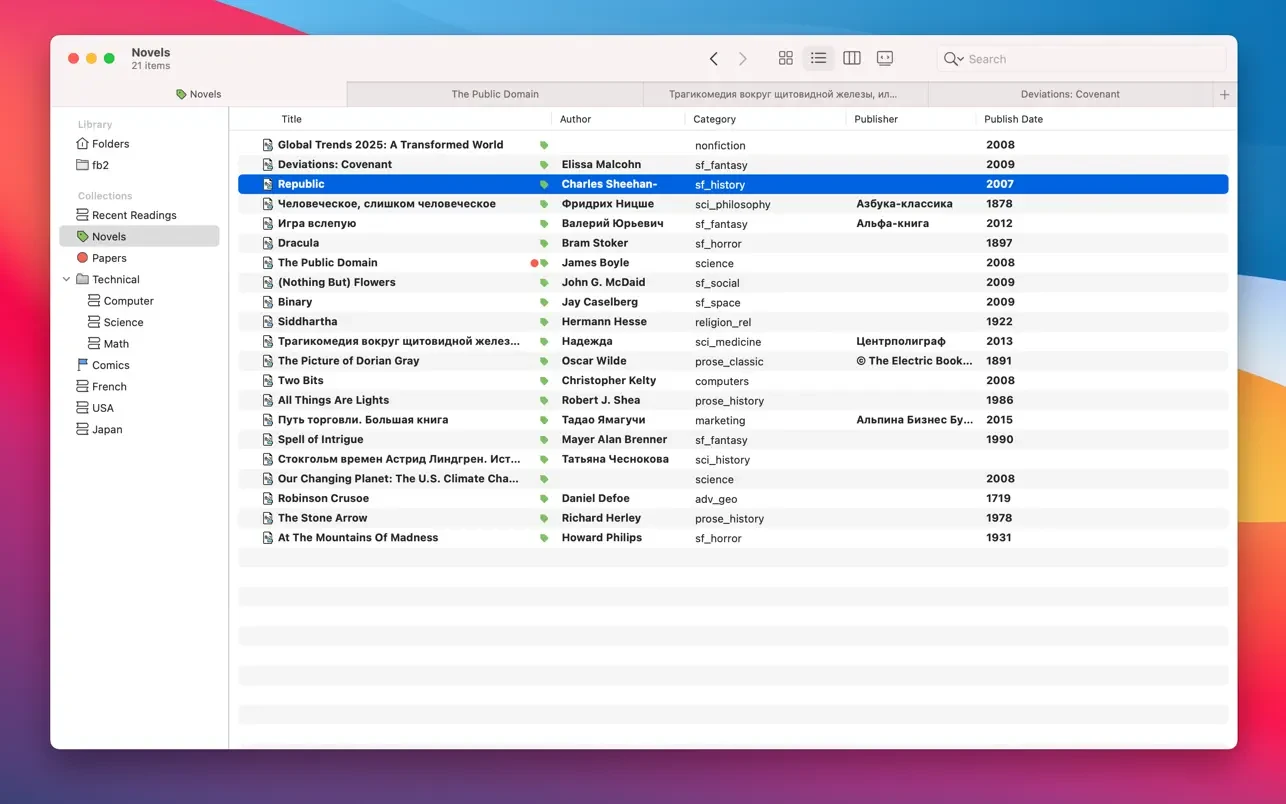Open the Comics collection

click(x=110, y=365)
